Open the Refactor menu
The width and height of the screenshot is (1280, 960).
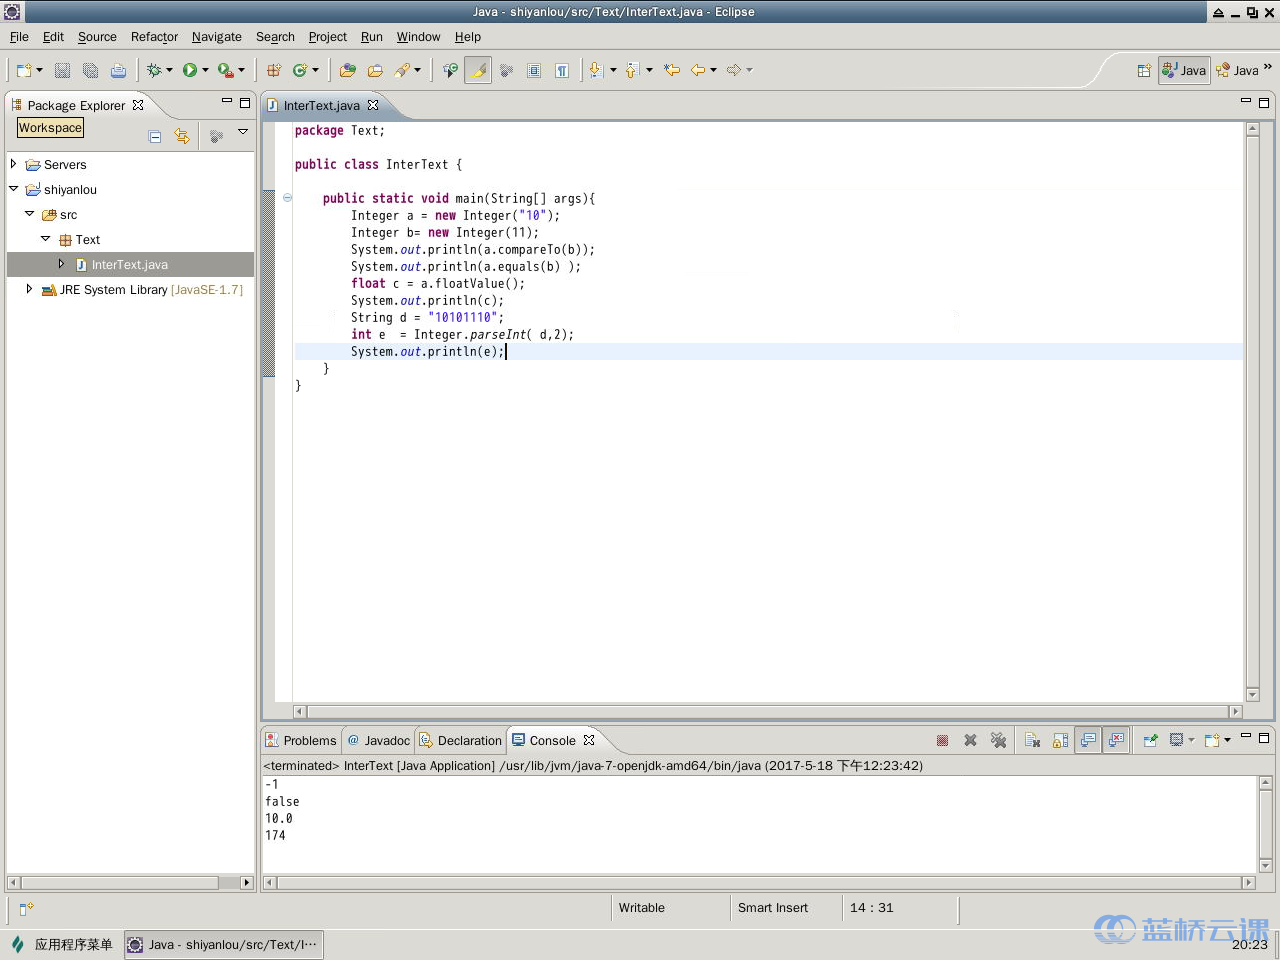(154, 37)
